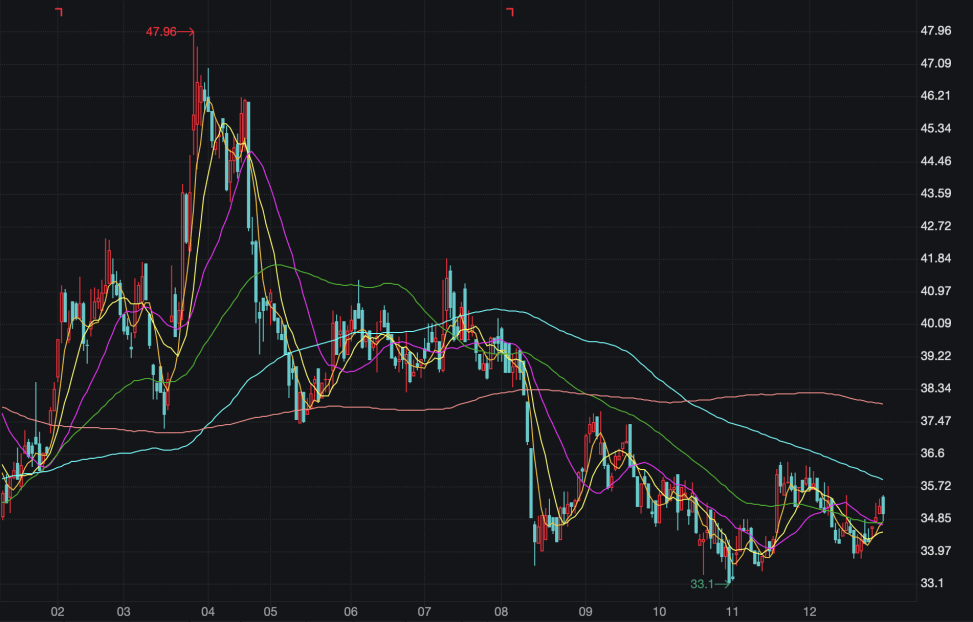The width and height of the screenshot is (973, 622).
Task: Select month 04 on the time axis
Action: tap(208, 610)
